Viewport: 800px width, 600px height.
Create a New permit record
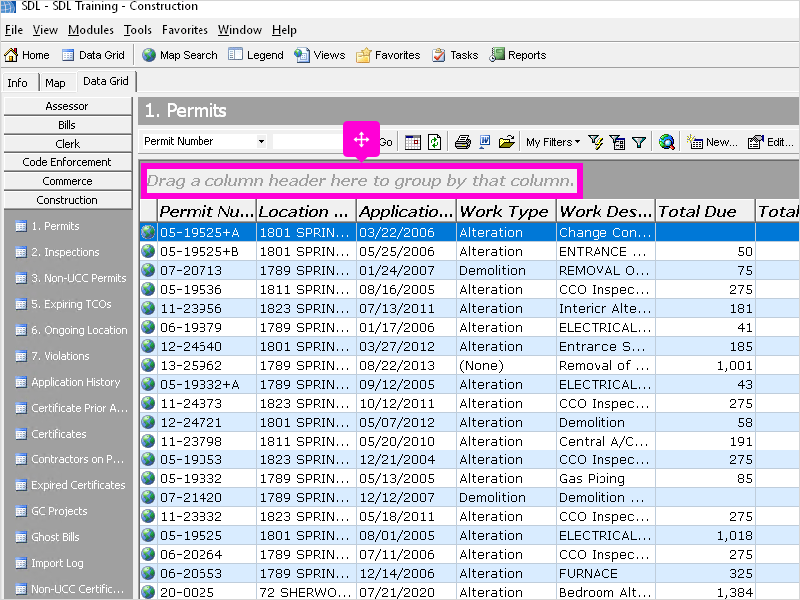pyautogui.click(x=712, y=142)
